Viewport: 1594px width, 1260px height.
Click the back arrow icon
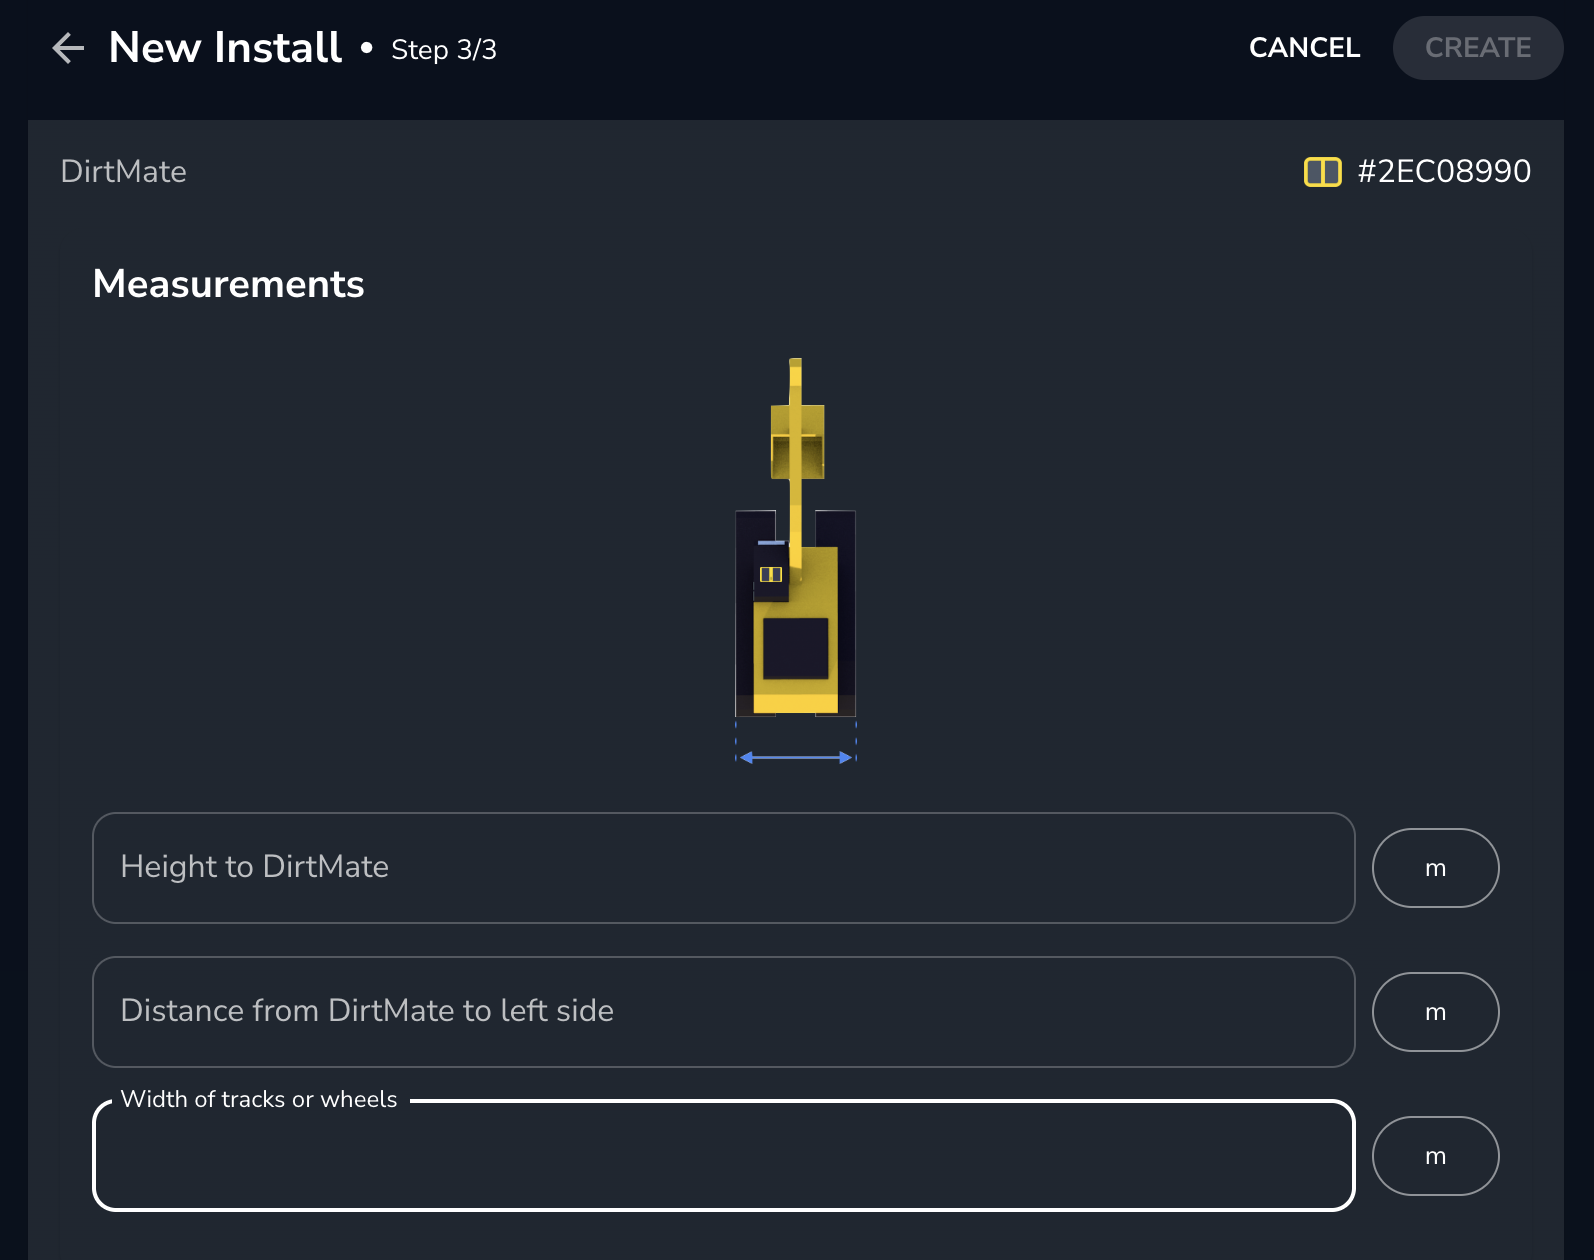point(68,48)
